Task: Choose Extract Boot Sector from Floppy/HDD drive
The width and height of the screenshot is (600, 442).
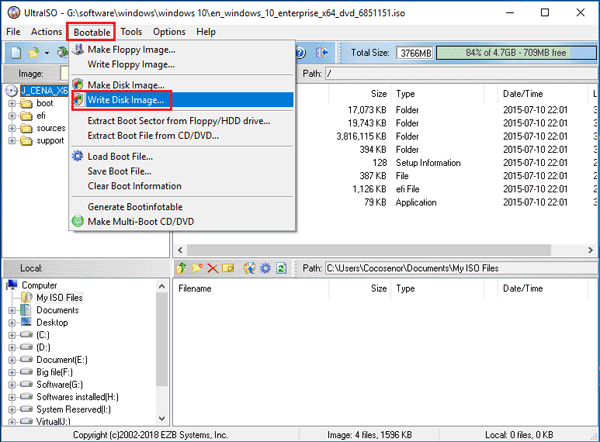Action: 179,121
